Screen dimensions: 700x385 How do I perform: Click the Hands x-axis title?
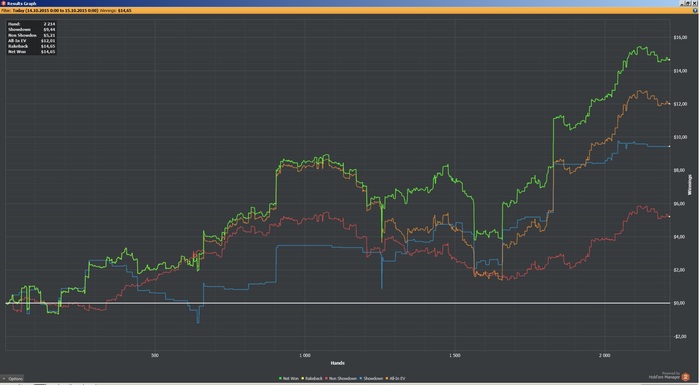(x=338, y=363)
